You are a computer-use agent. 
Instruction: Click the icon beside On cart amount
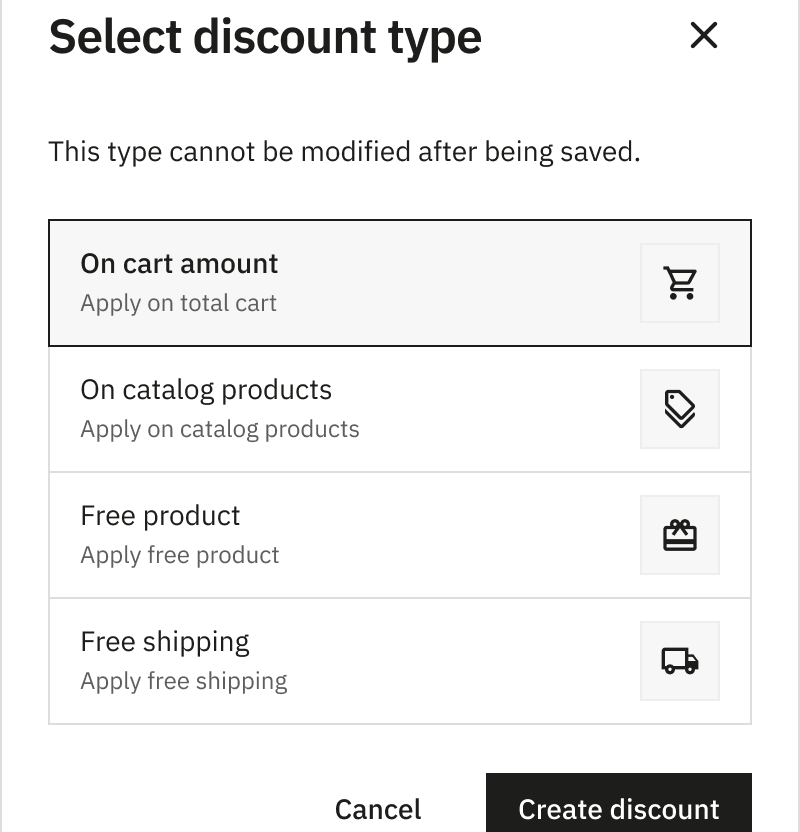point(680,283)
